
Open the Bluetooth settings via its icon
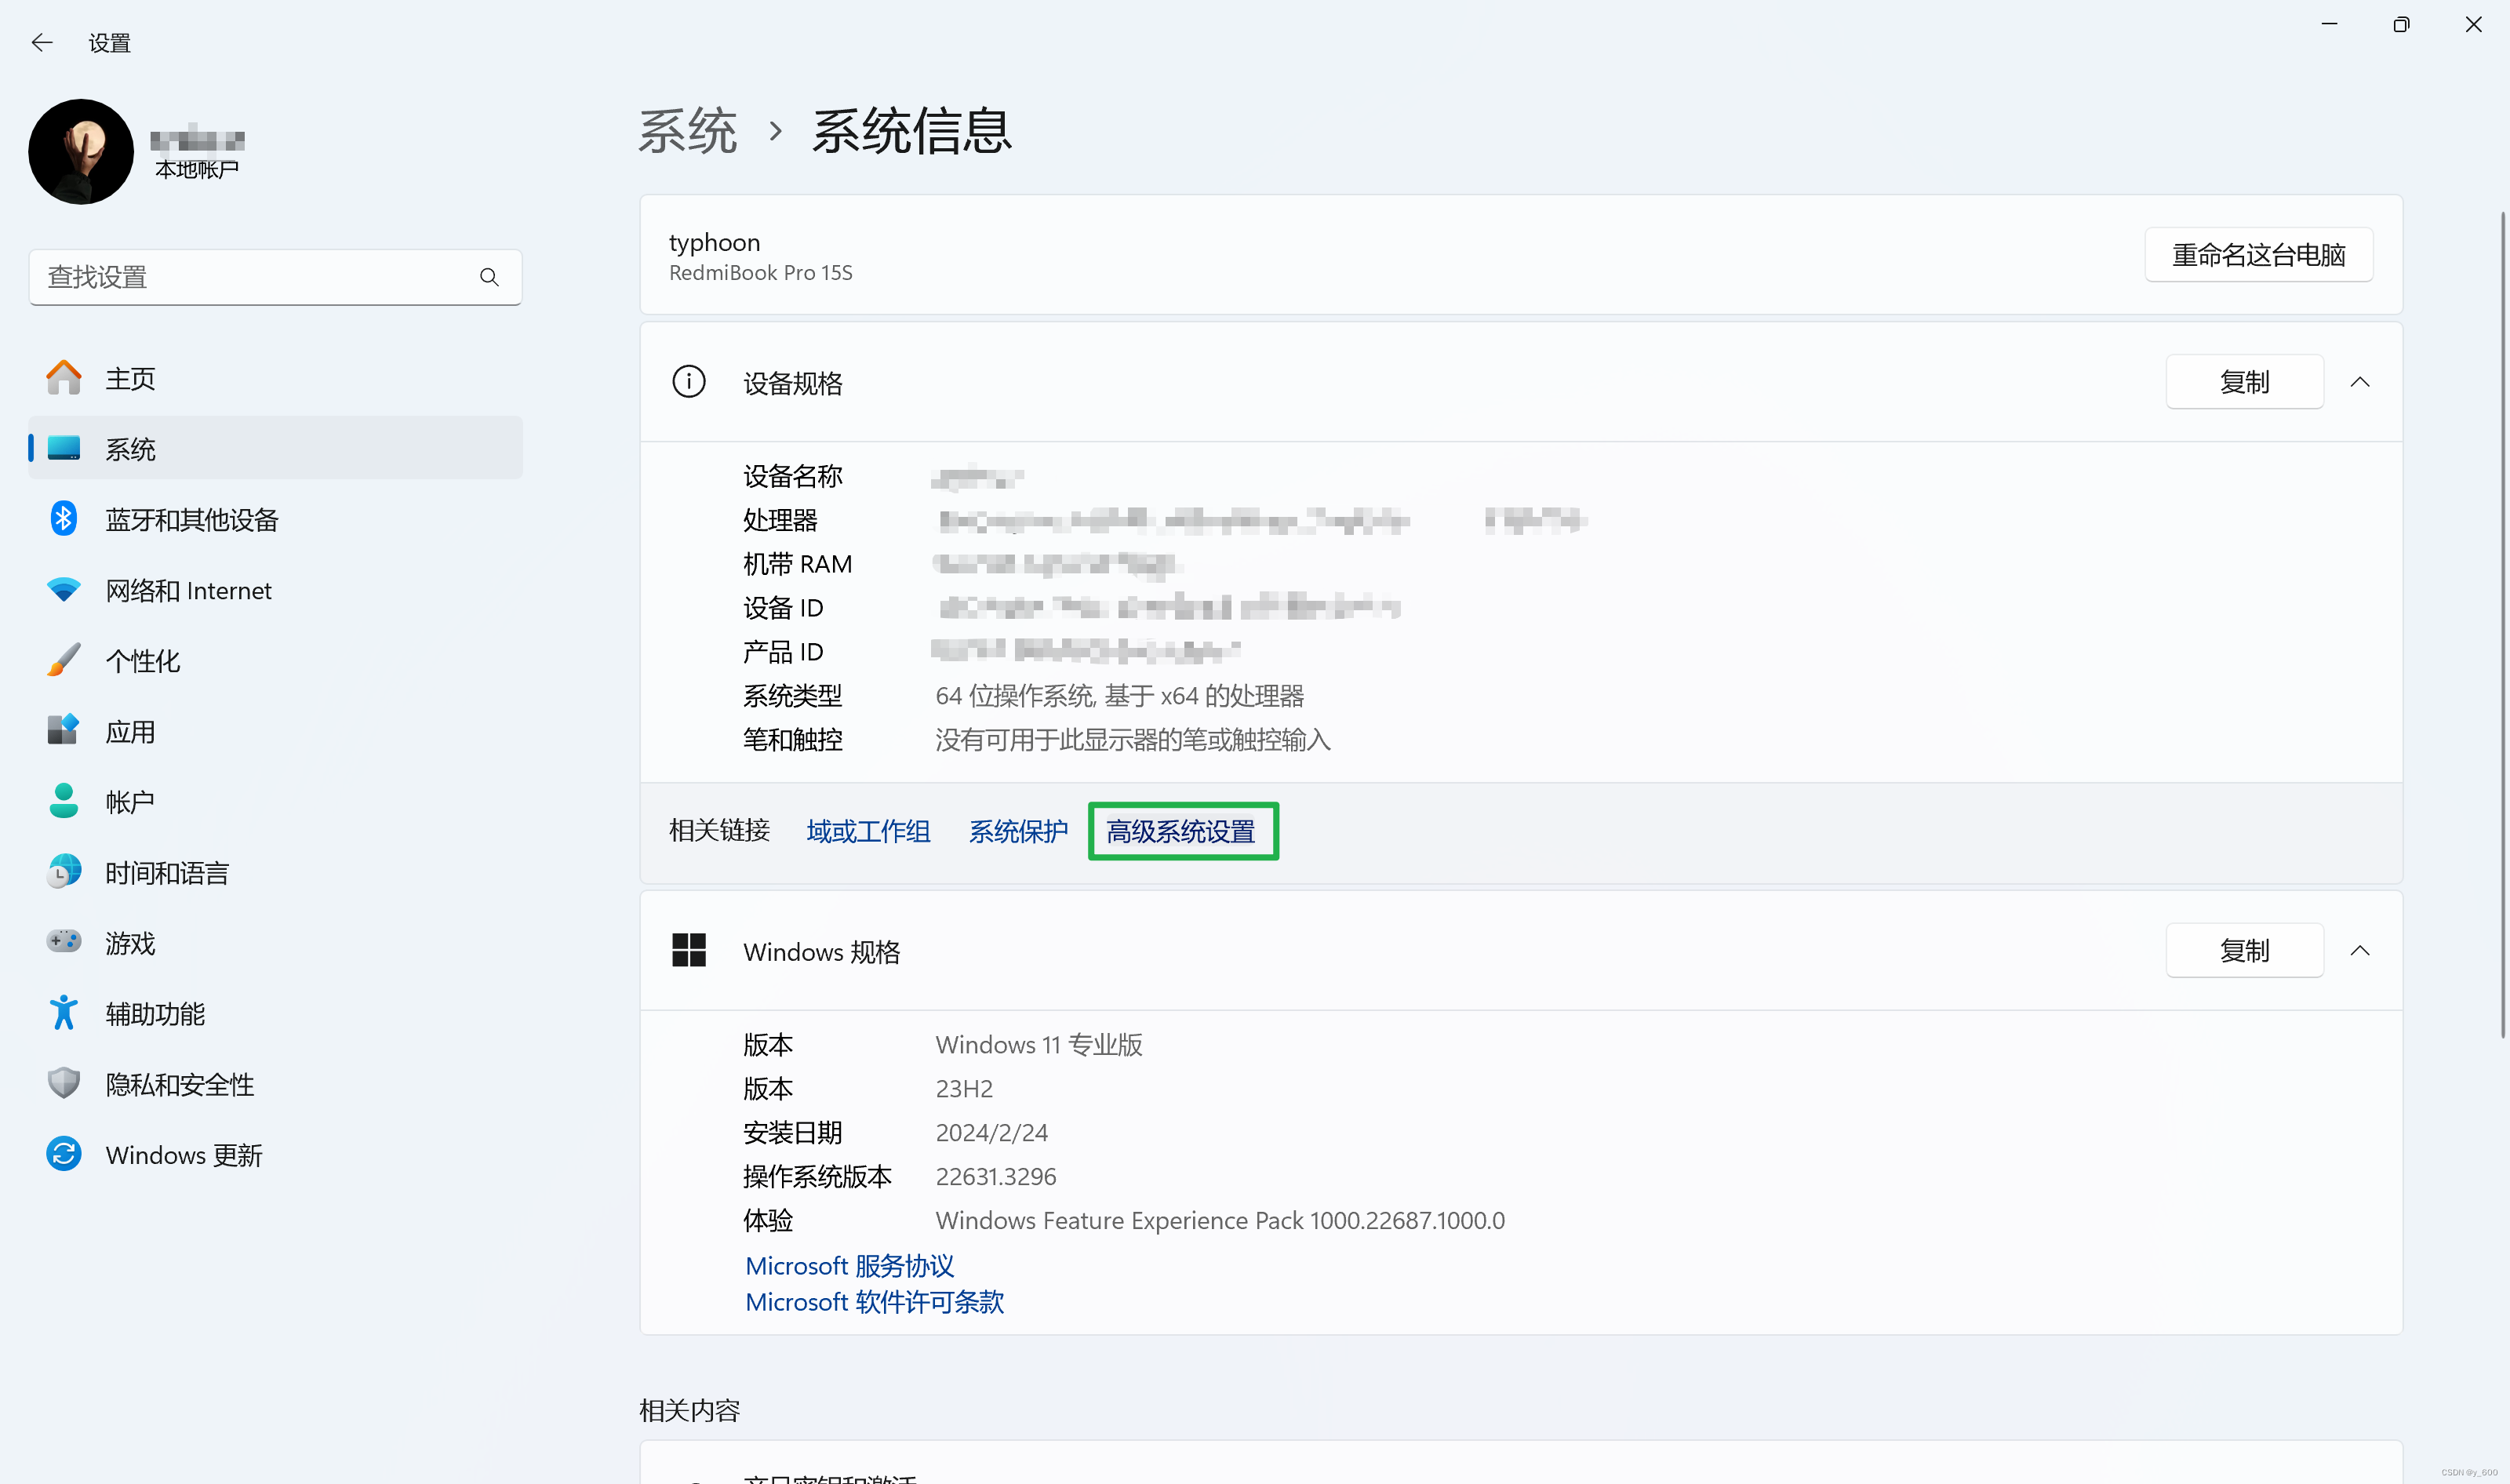[x=64, y=519]
